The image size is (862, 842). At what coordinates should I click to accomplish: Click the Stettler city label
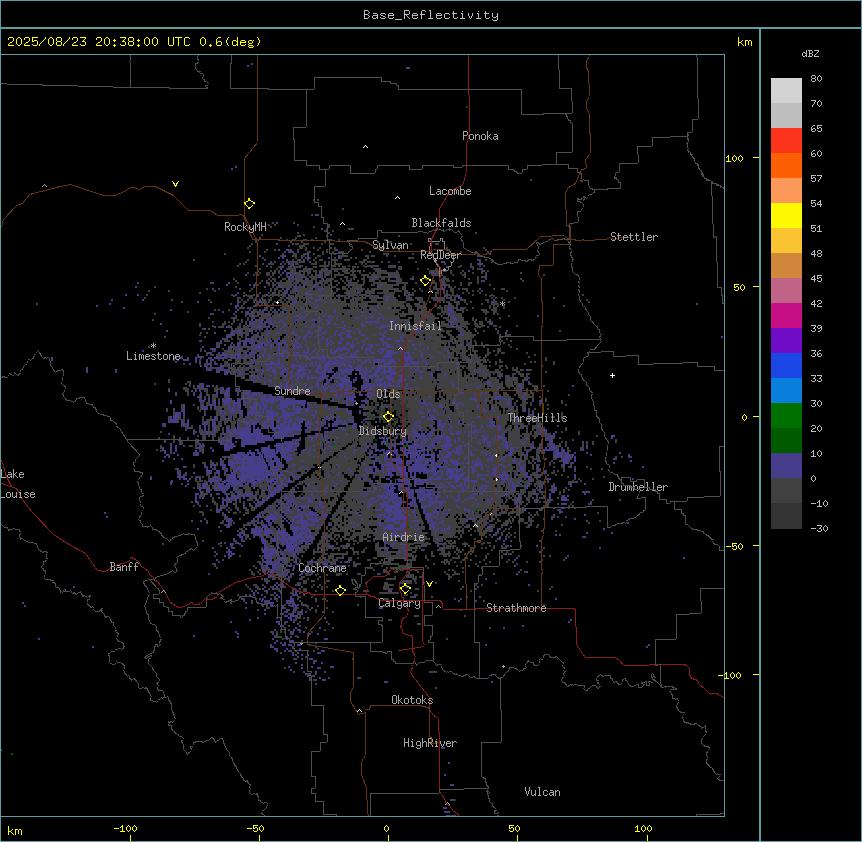pyautogui.click(x=634, y=237)
